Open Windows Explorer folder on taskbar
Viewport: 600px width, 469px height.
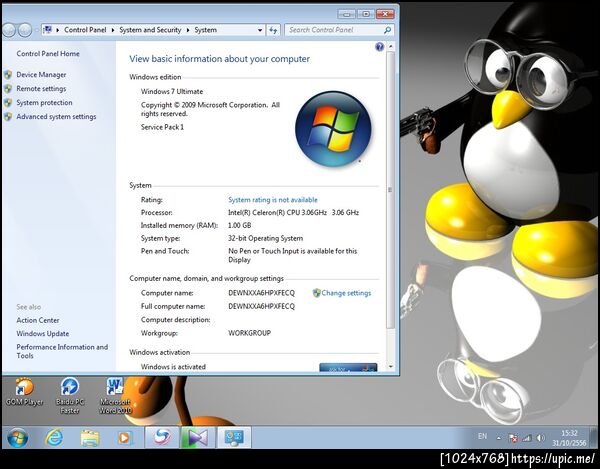point(90,438)
